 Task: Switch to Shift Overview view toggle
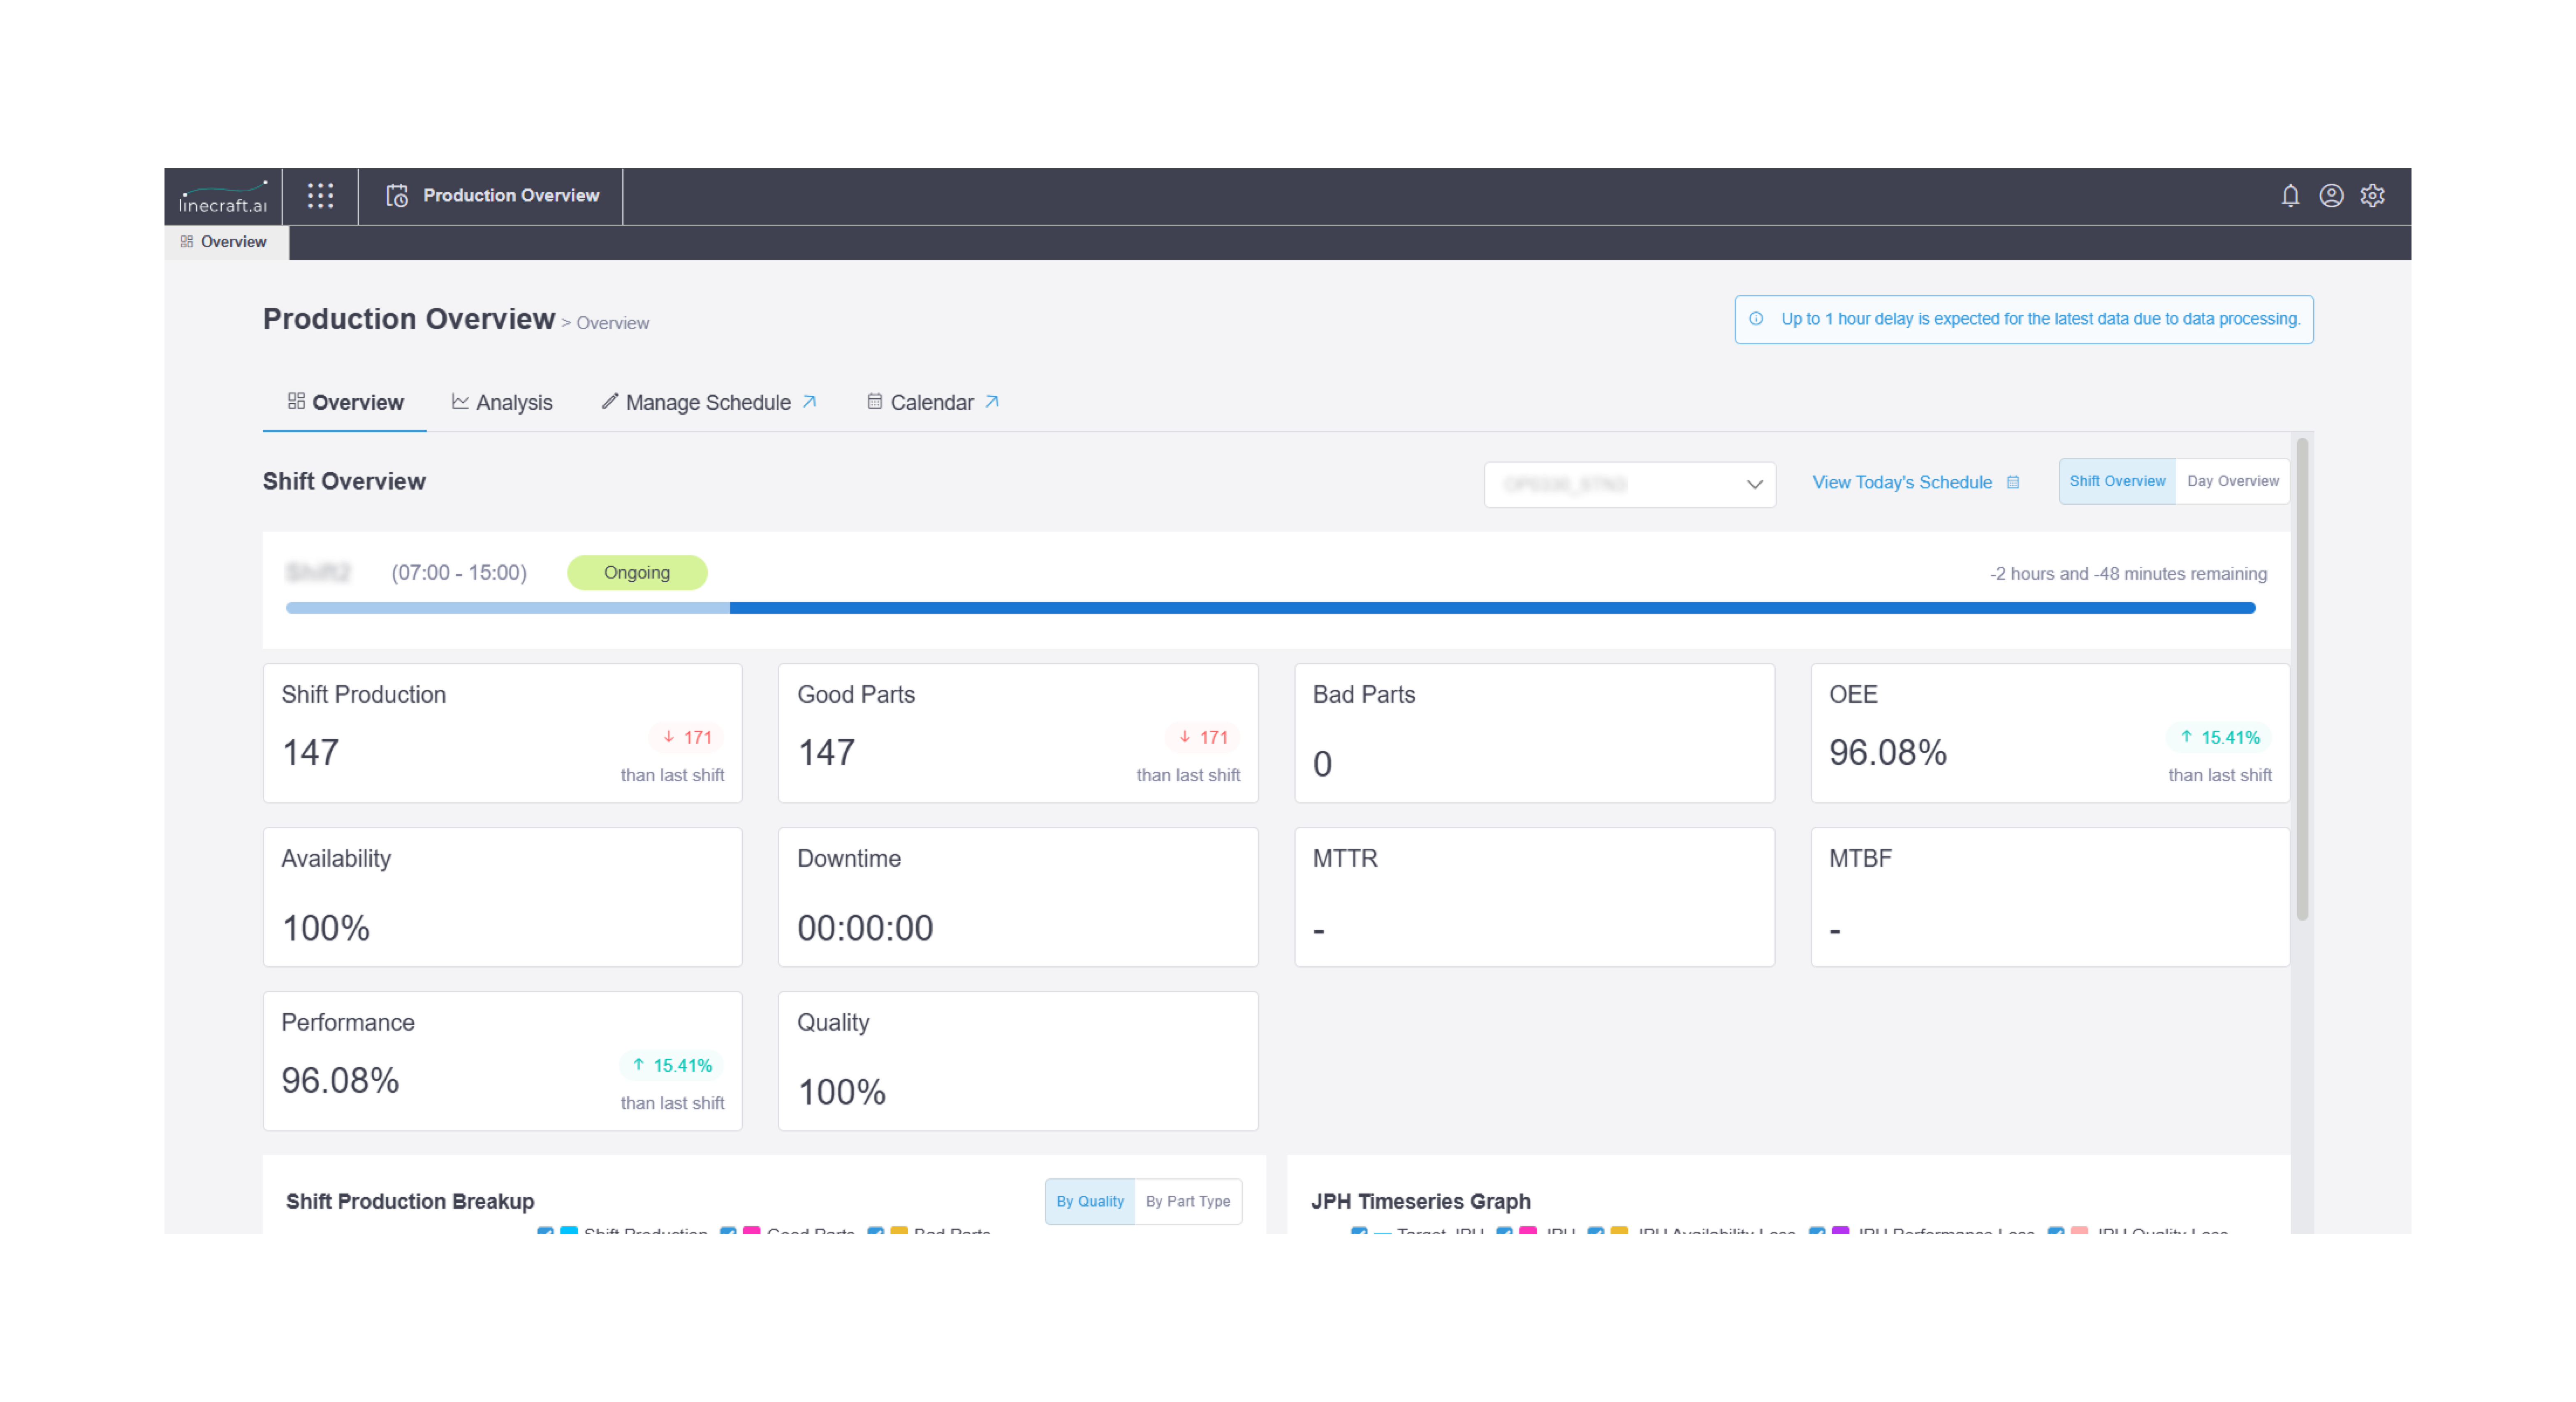click(2117, 481)
